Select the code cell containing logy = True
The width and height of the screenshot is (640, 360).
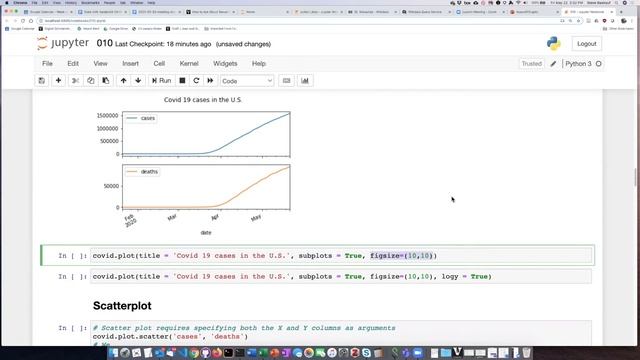coord(341,276)
